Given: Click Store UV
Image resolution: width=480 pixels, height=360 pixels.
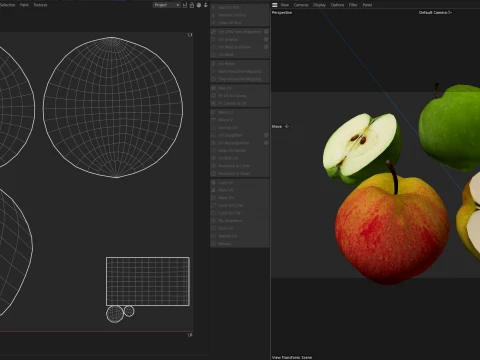Looking at the screenshot, I should click(x=239, y=228).
